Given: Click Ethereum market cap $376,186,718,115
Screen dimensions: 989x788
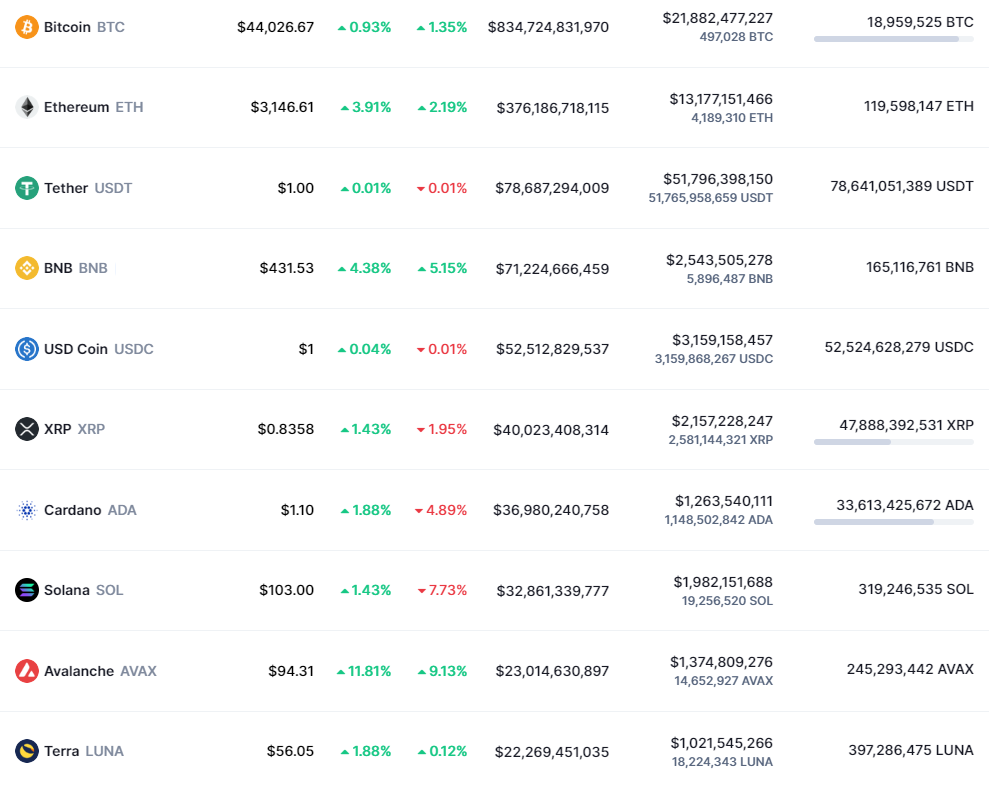Looking at the screenshot, I should point(553,108).
